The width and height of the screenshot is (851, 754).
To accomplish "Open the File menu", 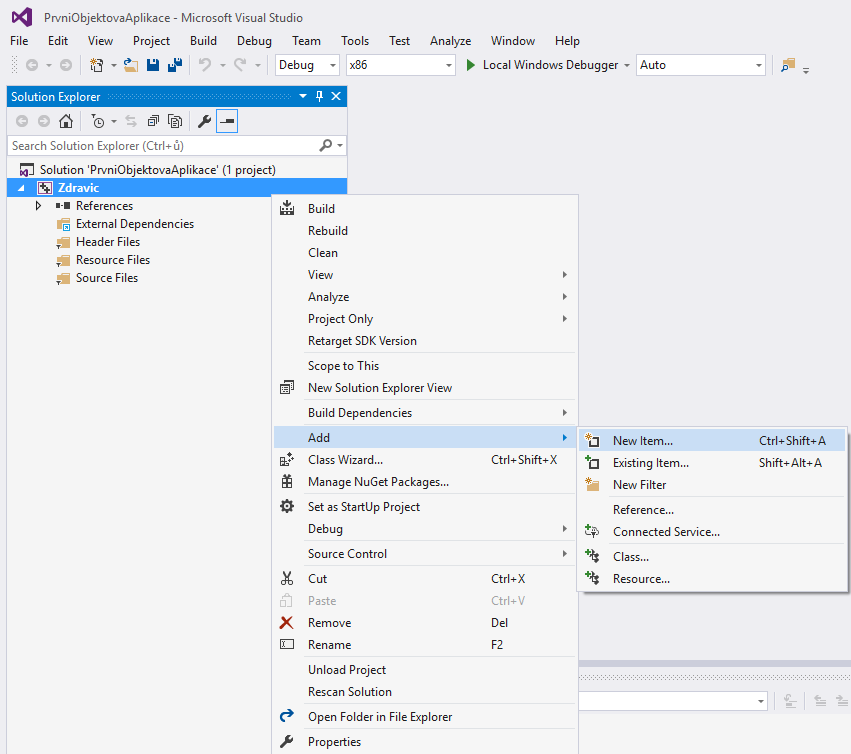I will [x=19, y=41].
